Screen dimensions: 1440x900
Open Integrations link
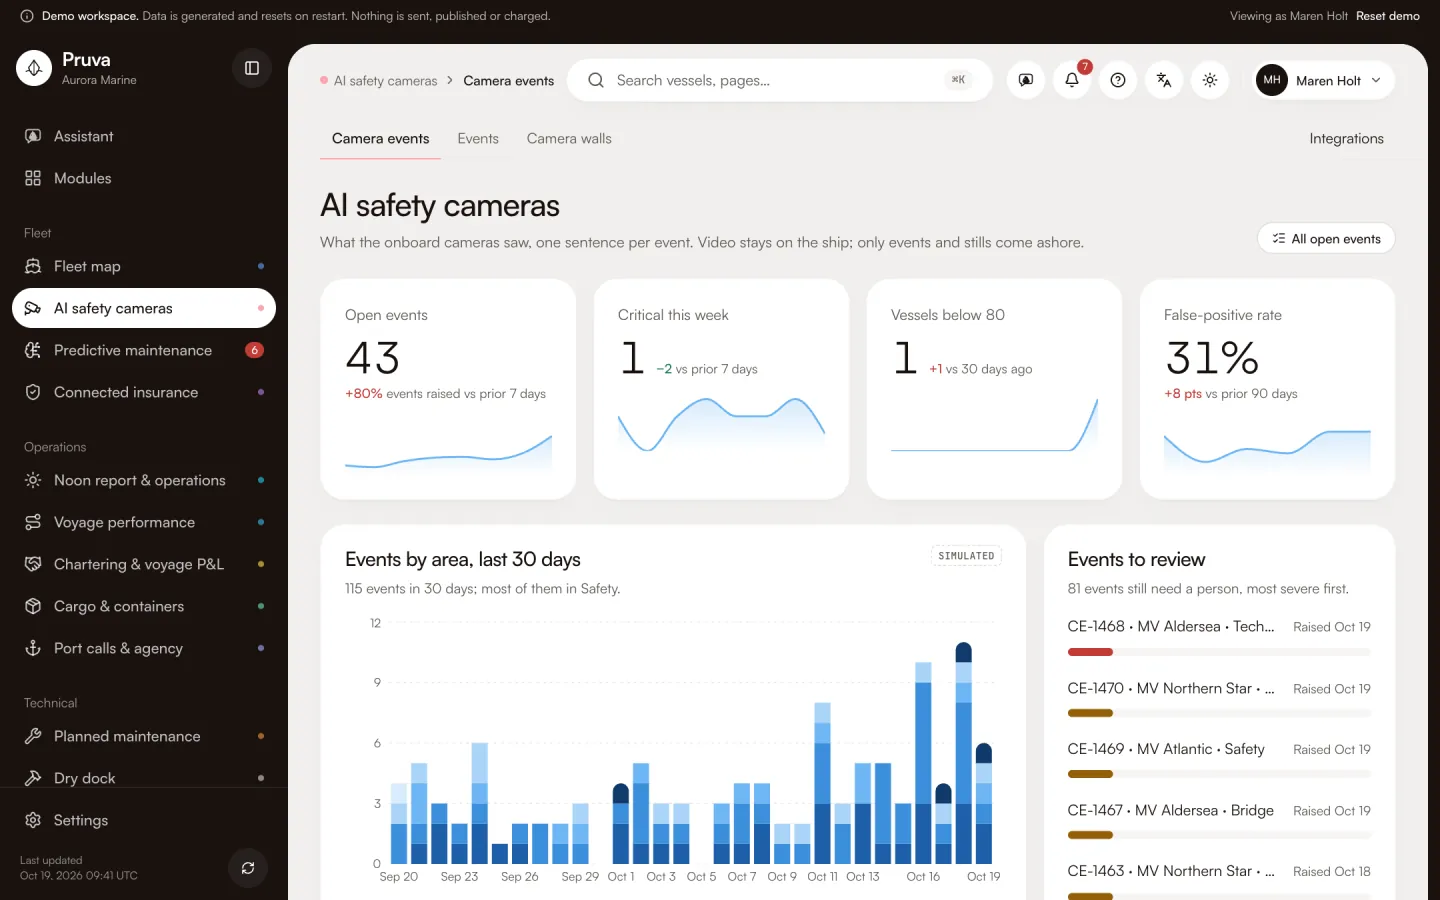1346,139
